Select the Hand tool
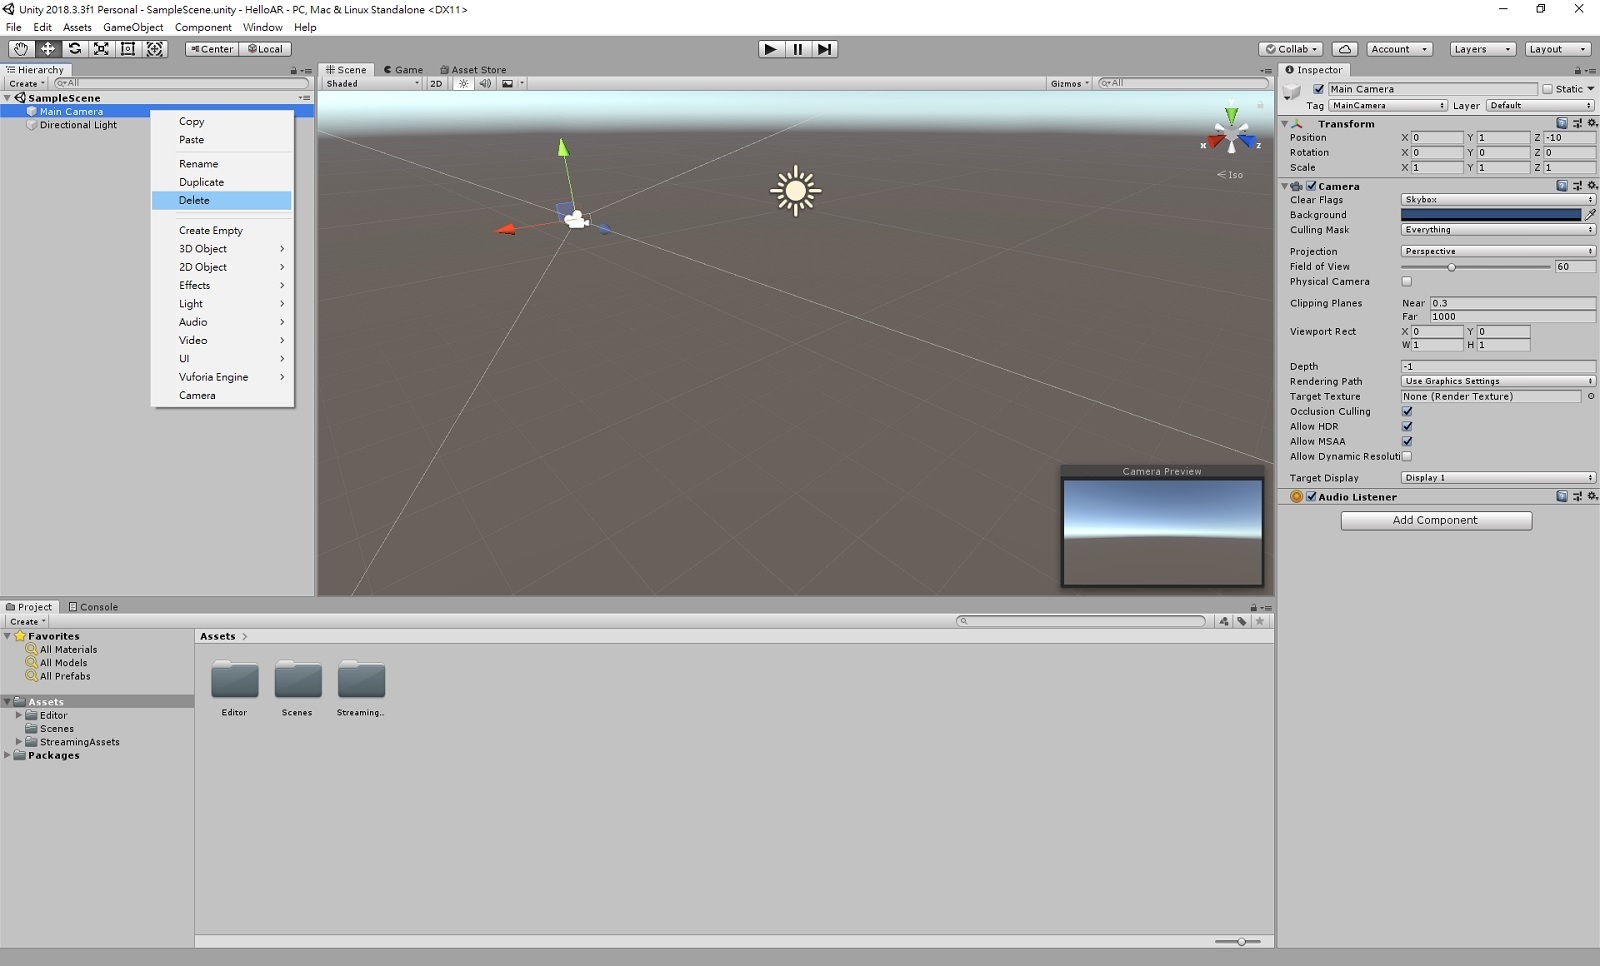1600x966 pixels. click(x=20, y=49)
